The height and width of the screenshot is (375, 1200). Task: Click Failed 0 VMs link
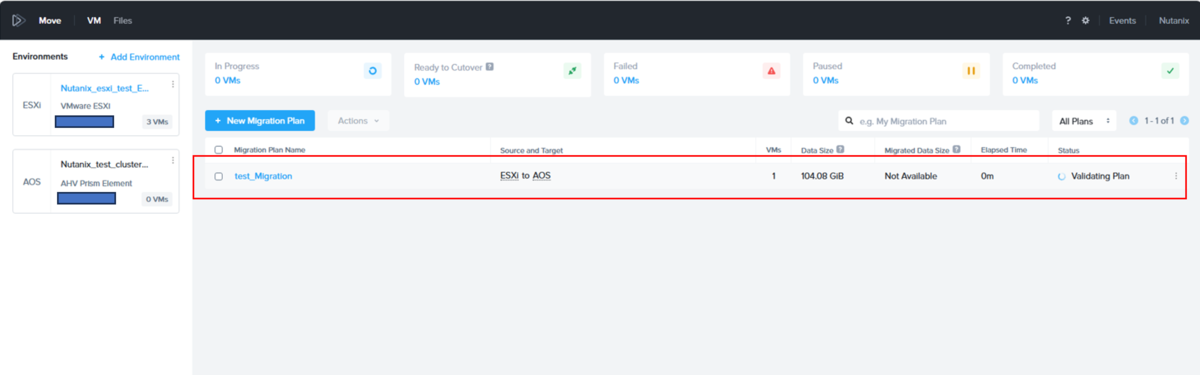[x=626, y=81]
